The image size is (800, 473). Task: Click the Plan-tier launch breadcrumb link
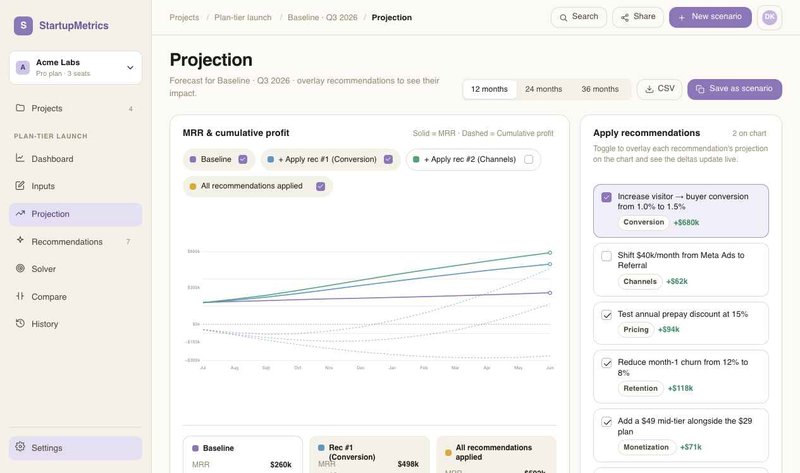243,17
